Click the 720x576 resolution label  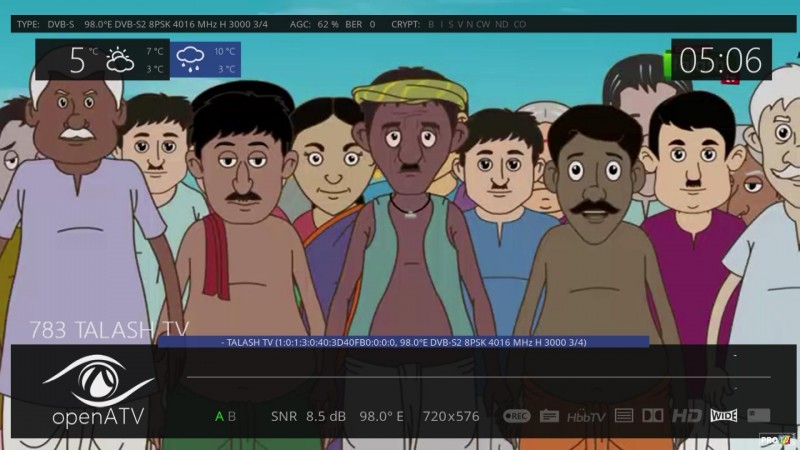coord(450,416)
